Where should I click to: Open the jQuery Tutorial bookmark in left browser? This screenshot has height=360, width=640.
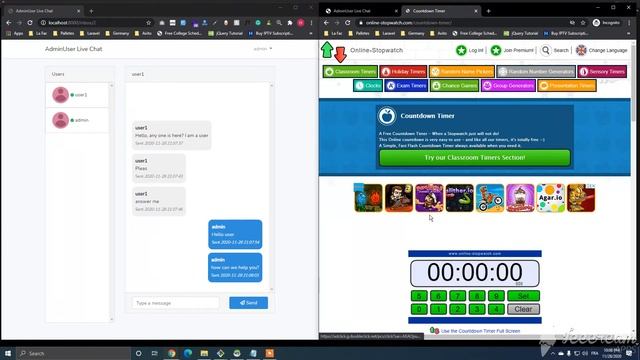(226, 33)
